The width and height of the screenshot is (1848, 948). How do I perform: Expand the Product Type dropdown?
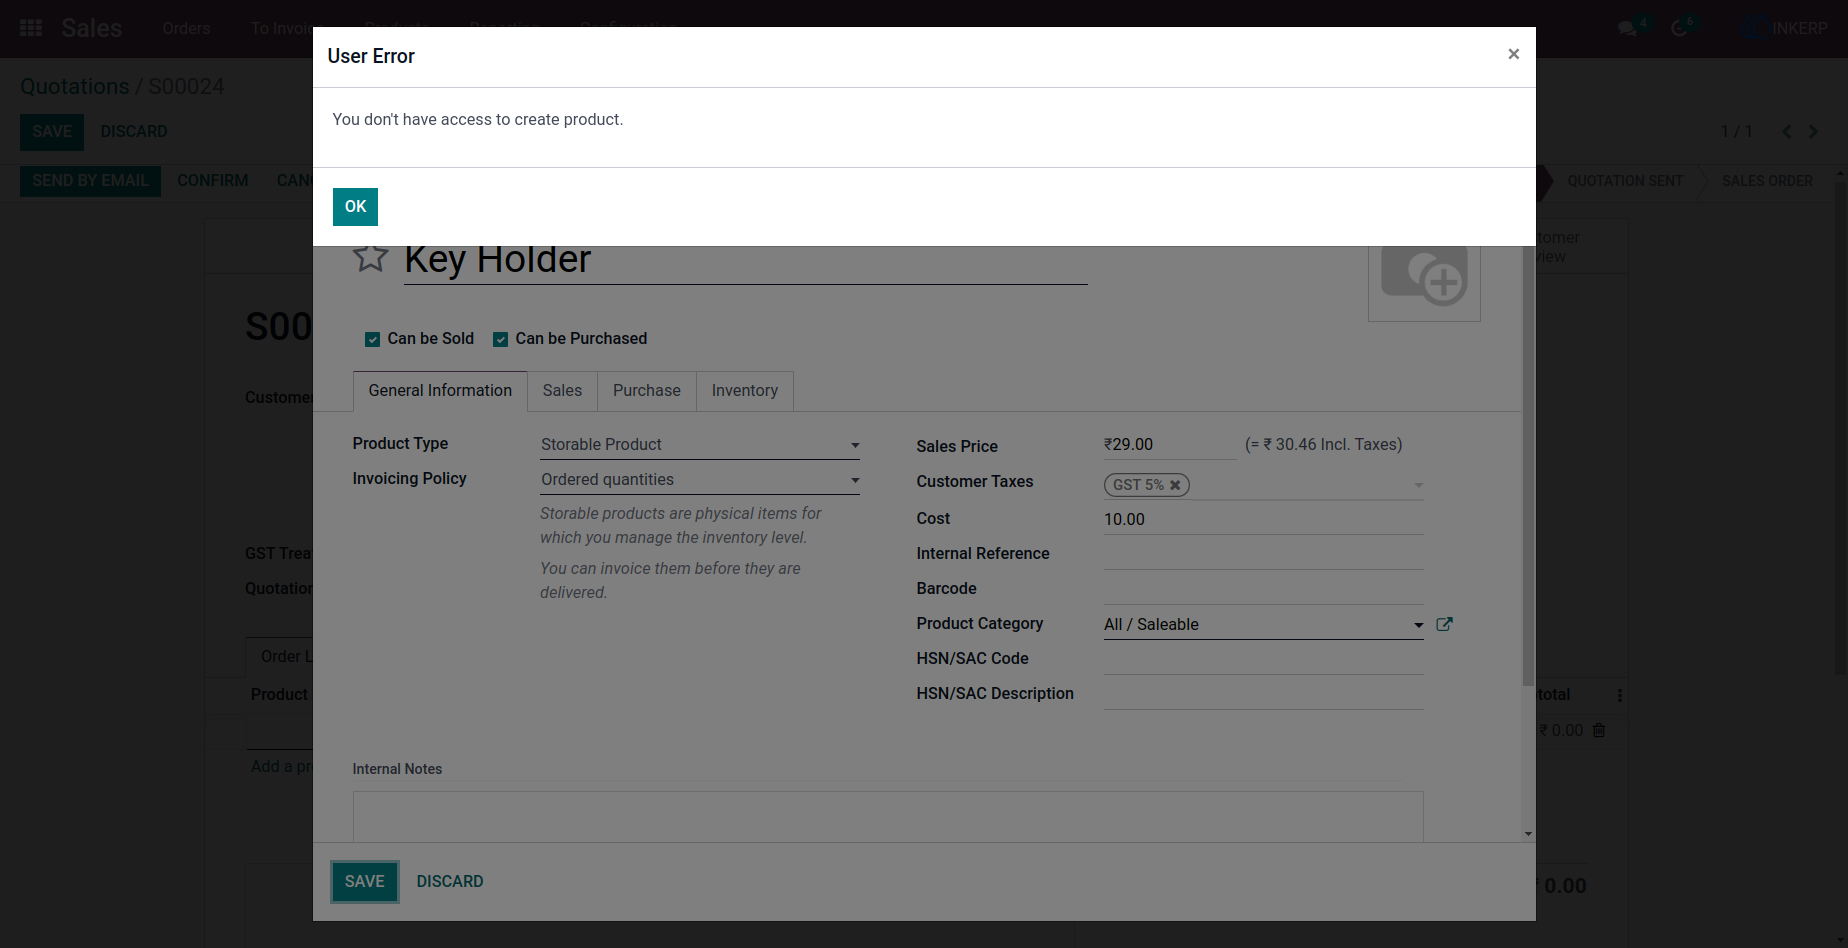[700, 444]
